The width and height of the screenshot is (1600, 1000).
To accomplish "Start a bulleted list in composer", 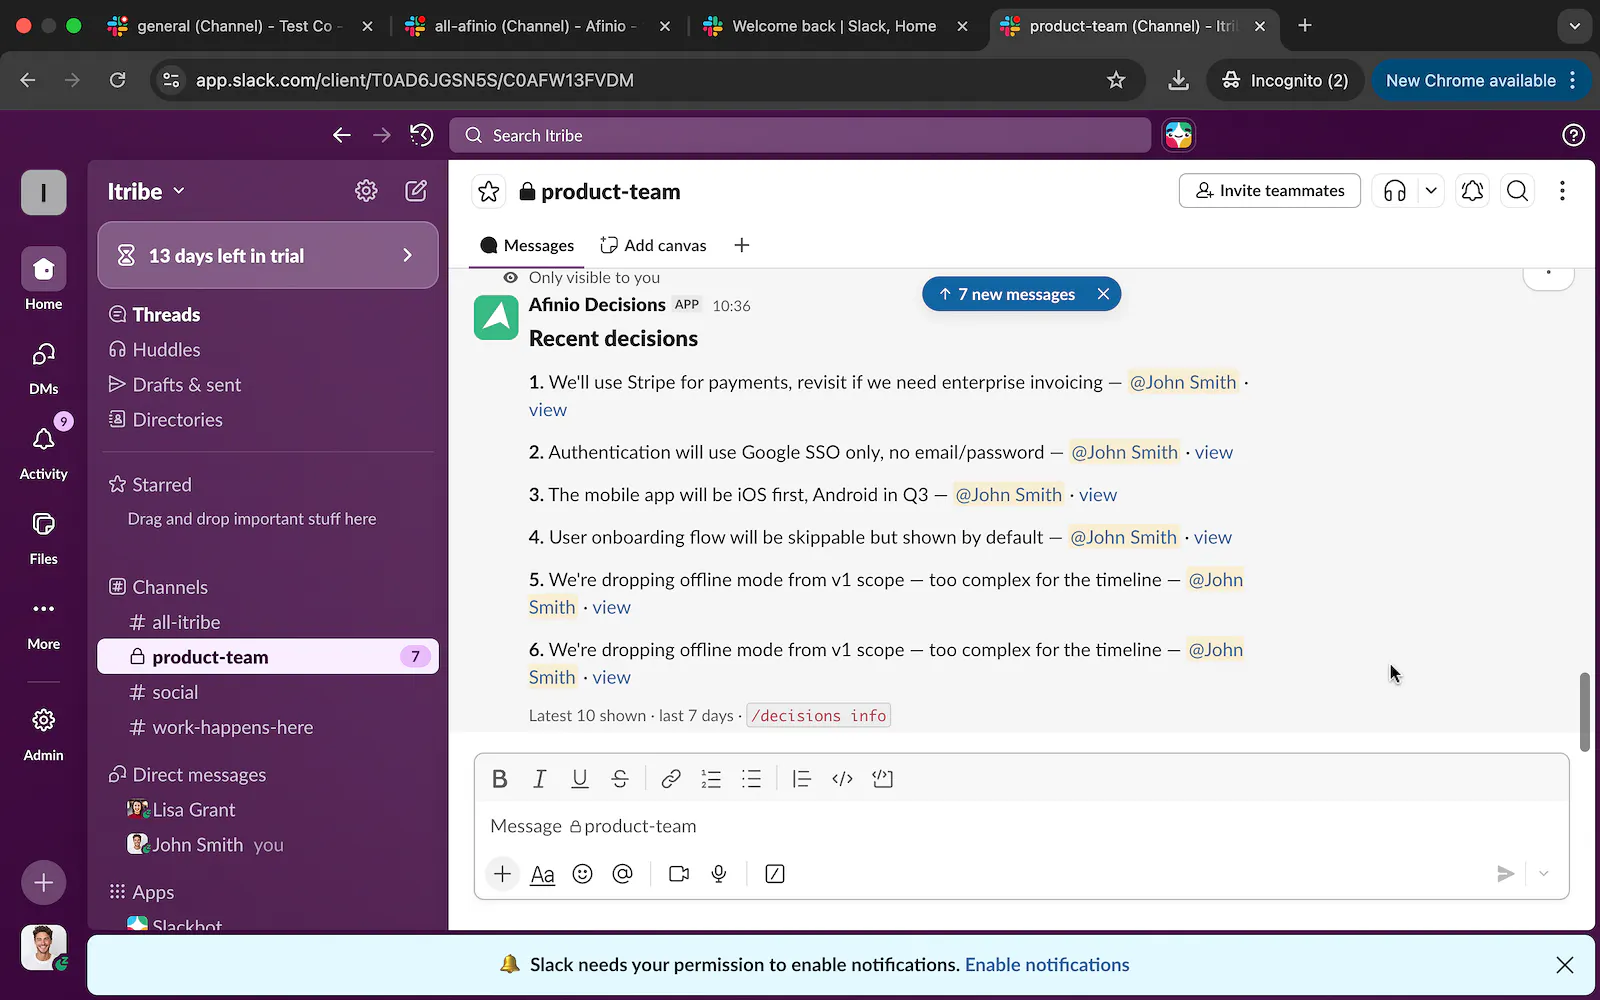I will click(x=751, y=779).
